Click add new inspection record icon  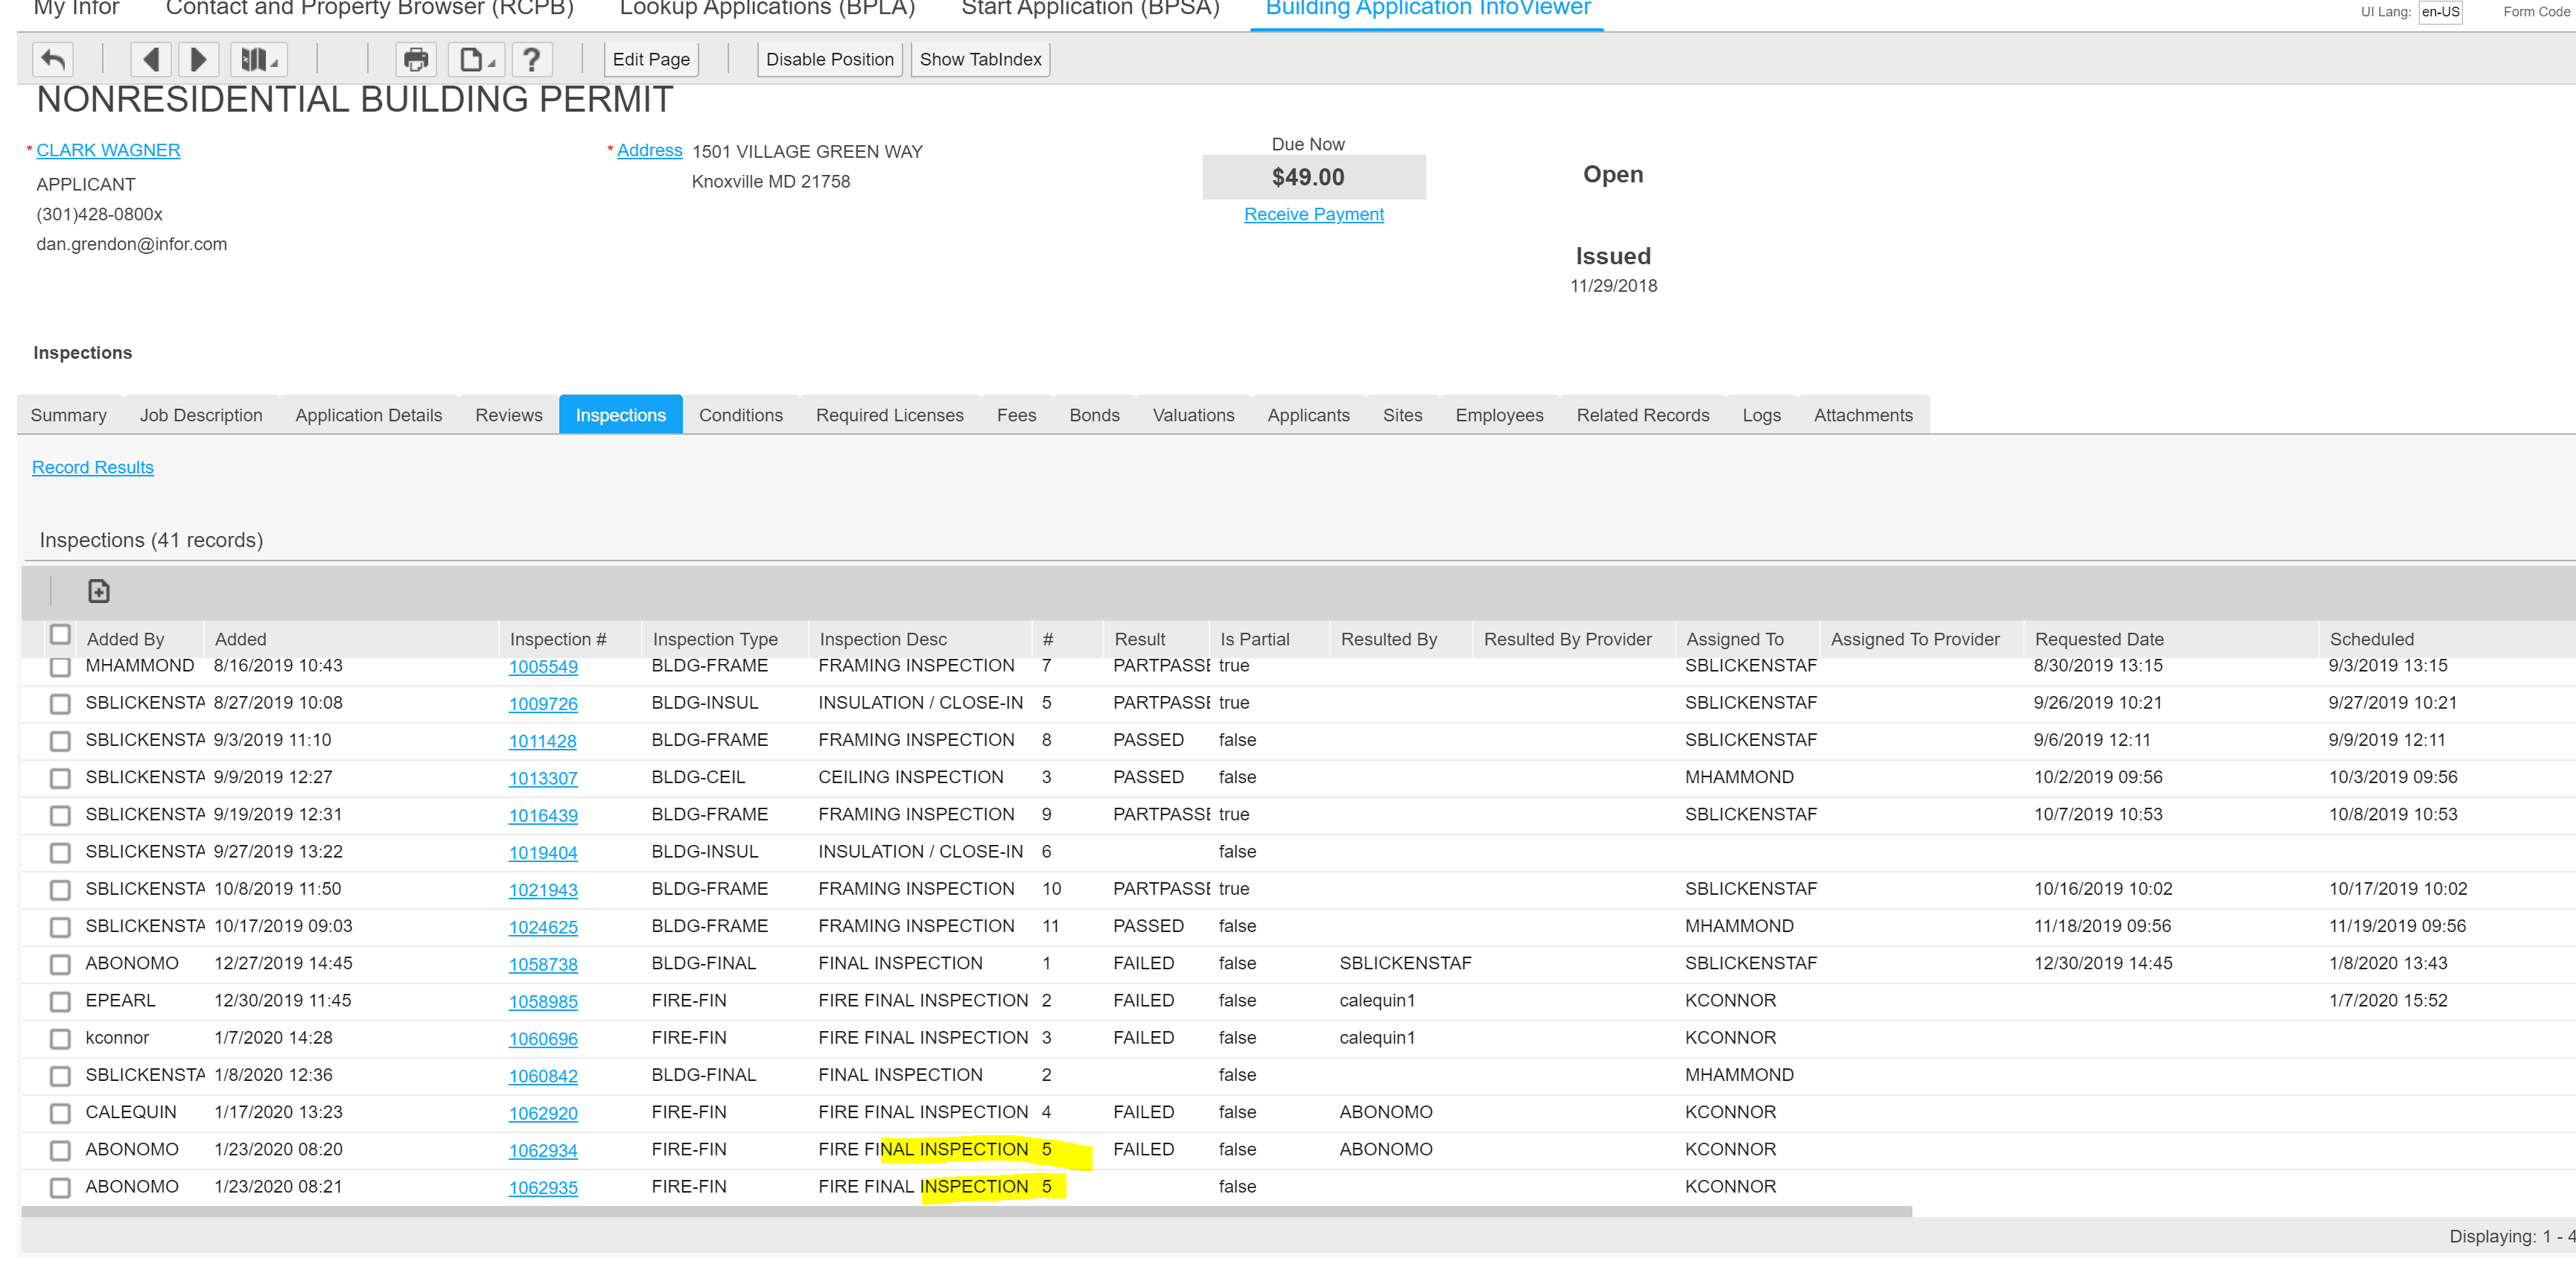tap(98, 592)
